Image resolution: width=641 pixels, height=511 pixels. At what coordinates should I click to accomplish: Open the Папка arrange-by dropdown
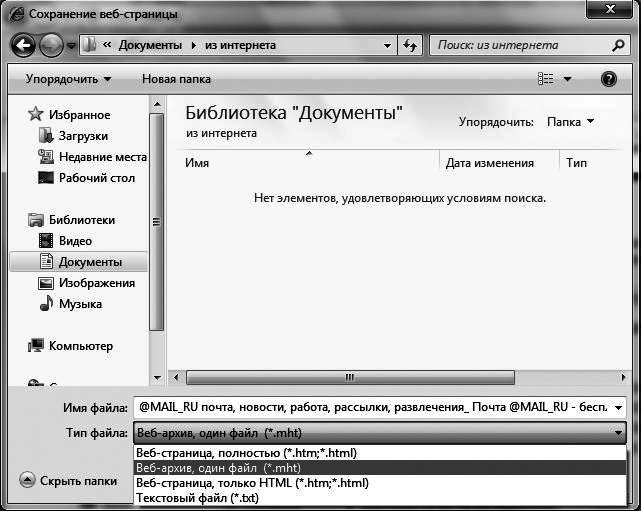(x=570, y=122)
